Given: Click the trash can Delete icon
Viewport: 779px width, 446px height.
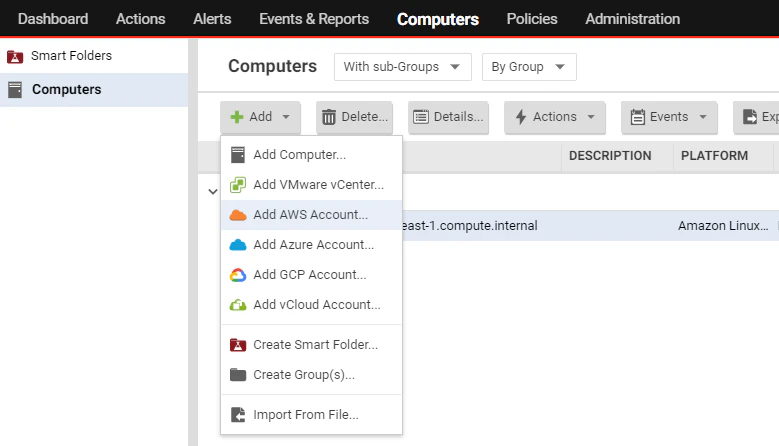Looking at the screenshot, I should (329, 117).
